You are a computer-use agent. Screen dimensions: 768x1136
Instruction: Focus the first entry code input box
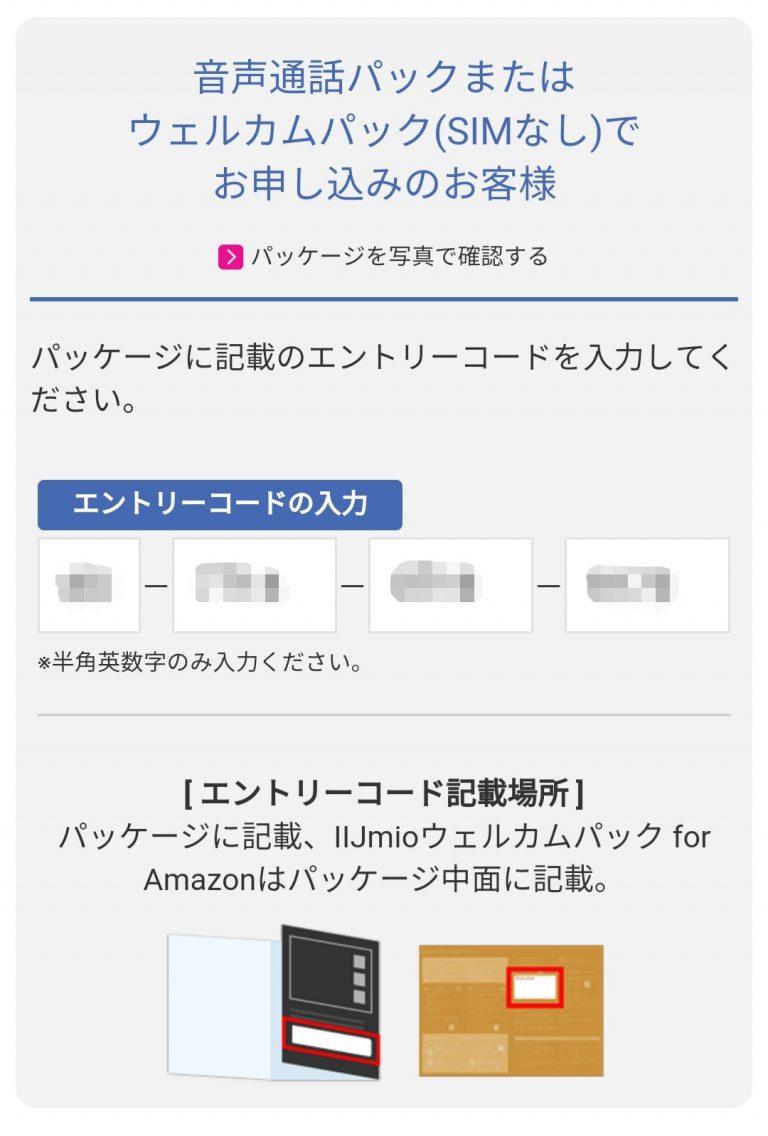click(89, 585)
